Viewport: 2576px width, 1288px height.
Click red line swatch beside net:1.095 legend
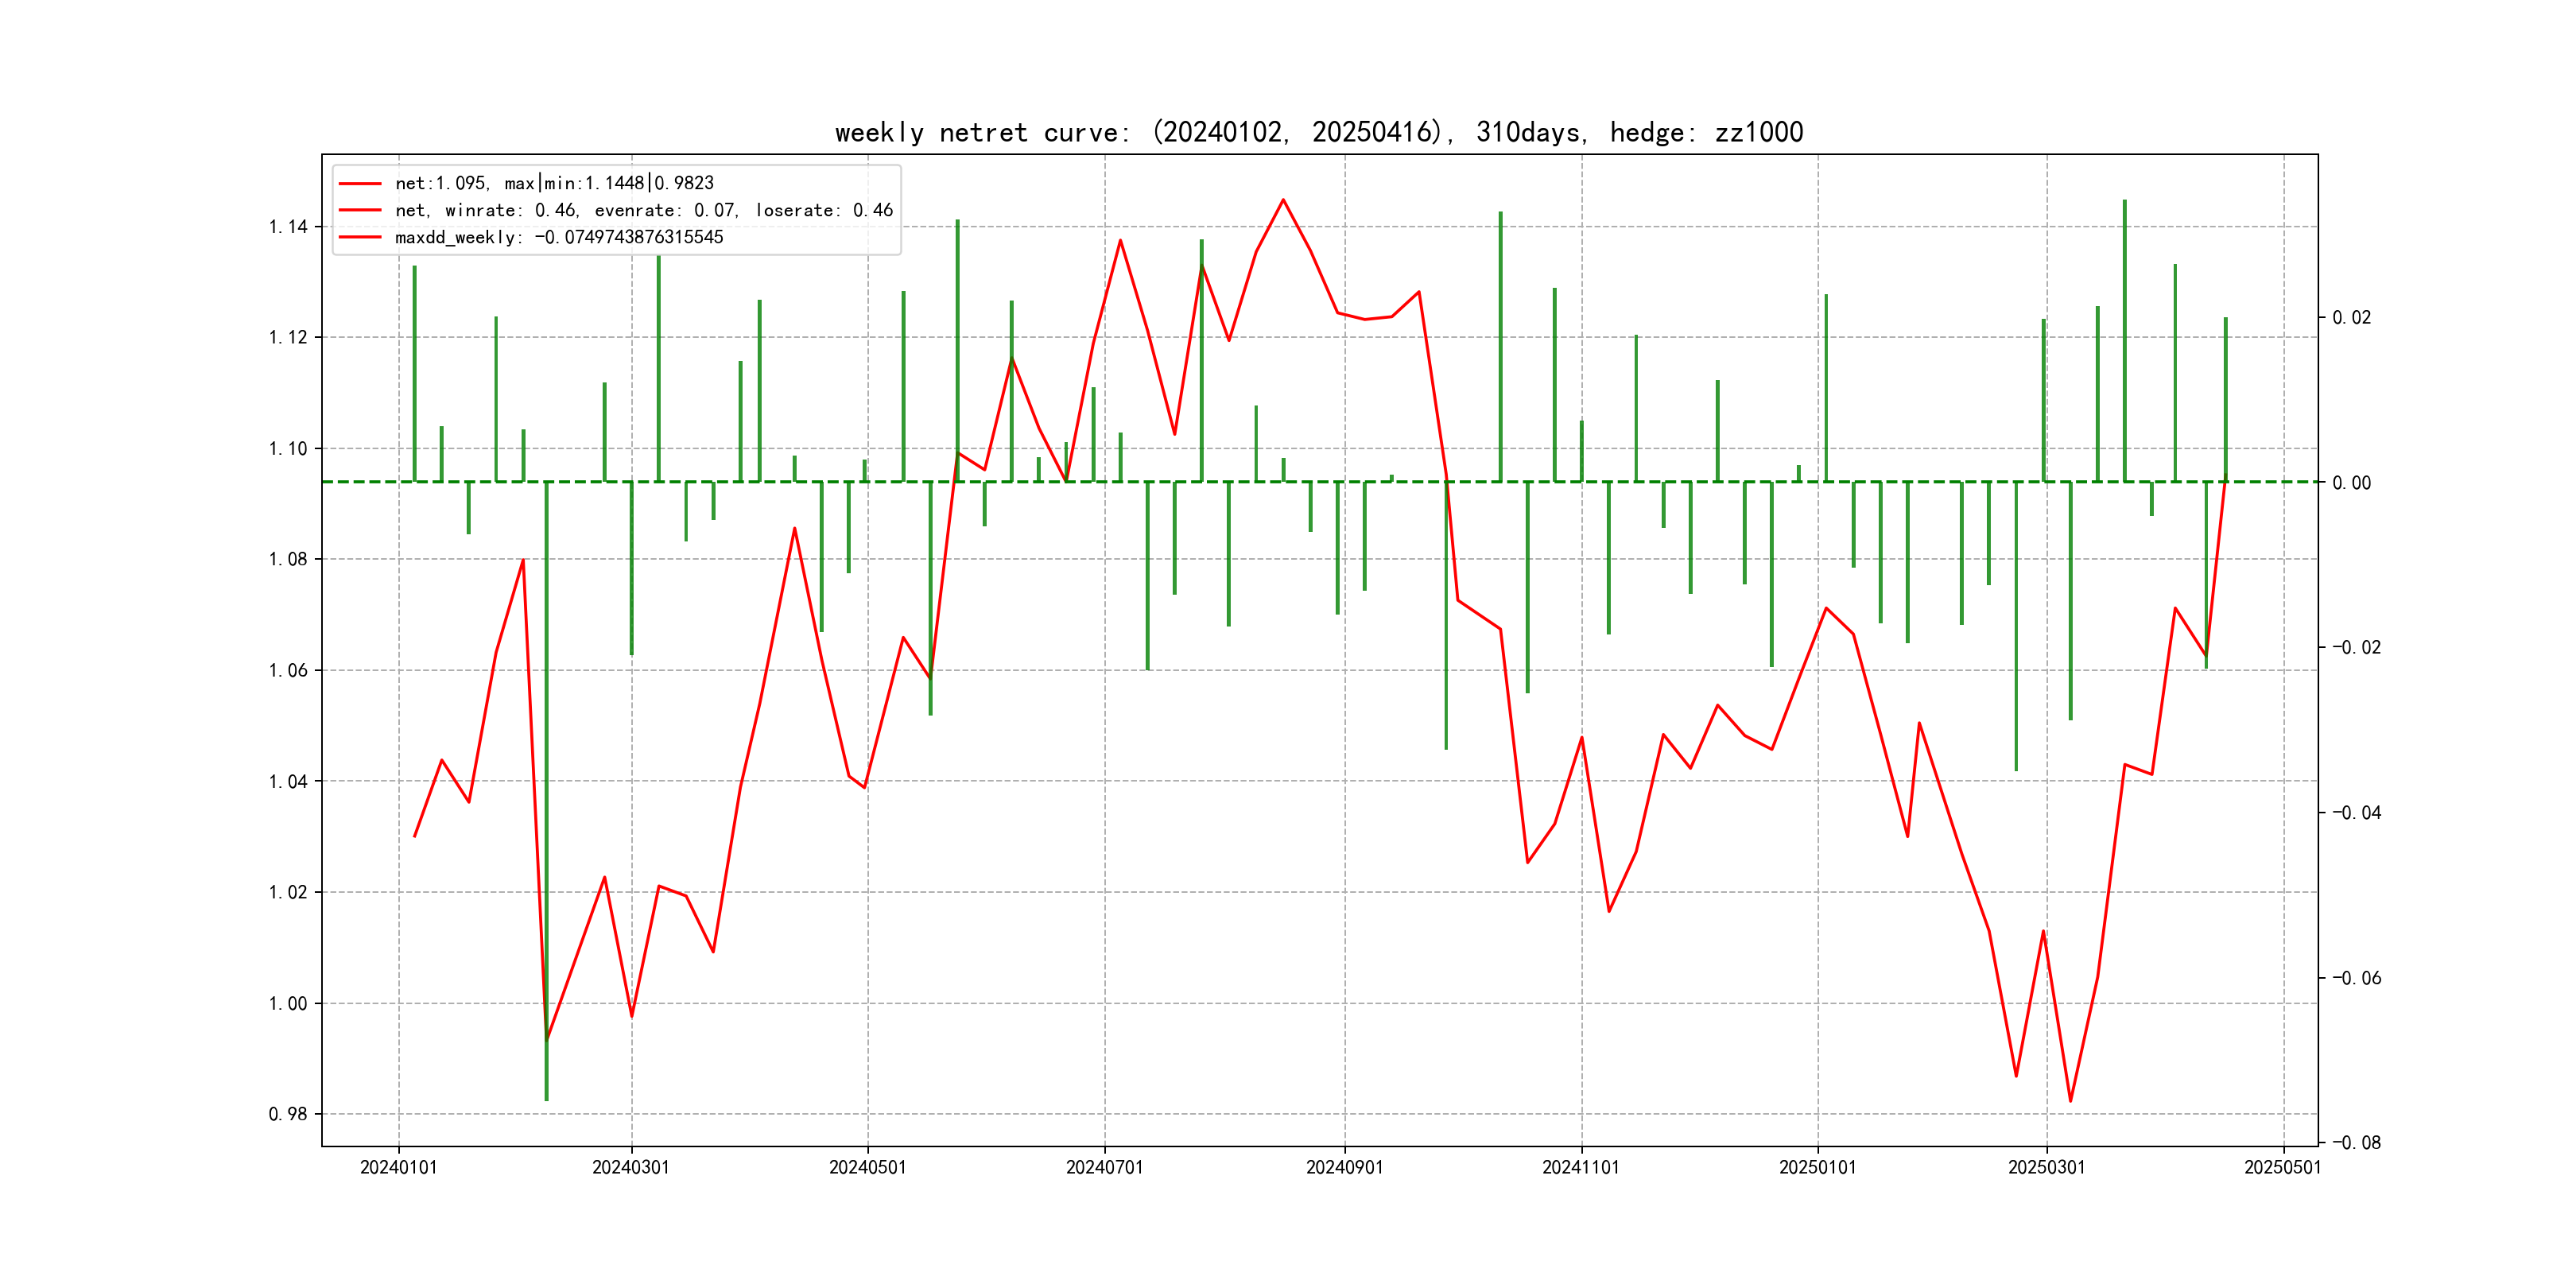click(360, 183)
